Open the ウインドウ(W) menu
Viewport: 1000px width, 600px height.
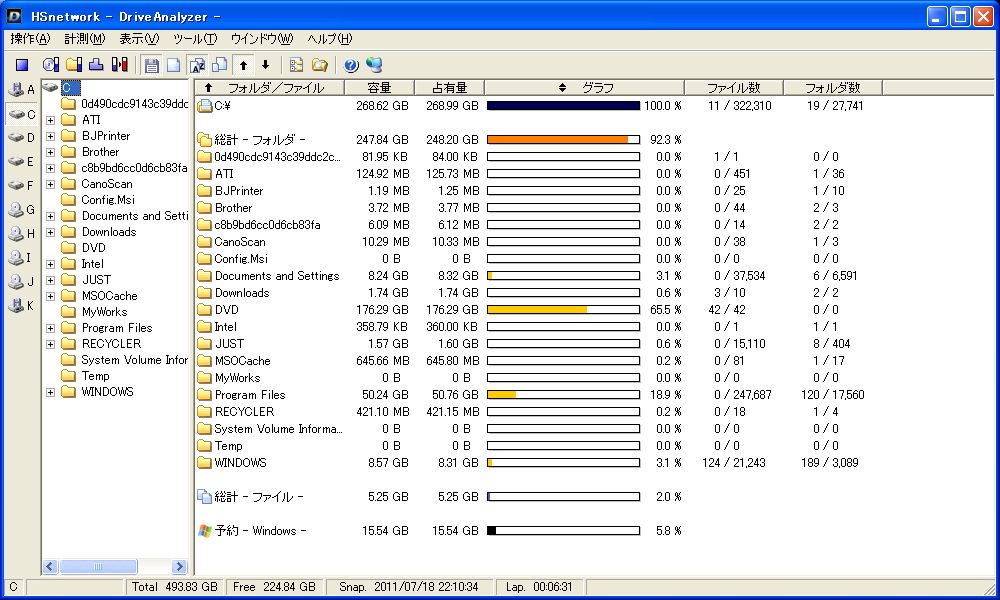pyautogui.click(x=262, y=39)
